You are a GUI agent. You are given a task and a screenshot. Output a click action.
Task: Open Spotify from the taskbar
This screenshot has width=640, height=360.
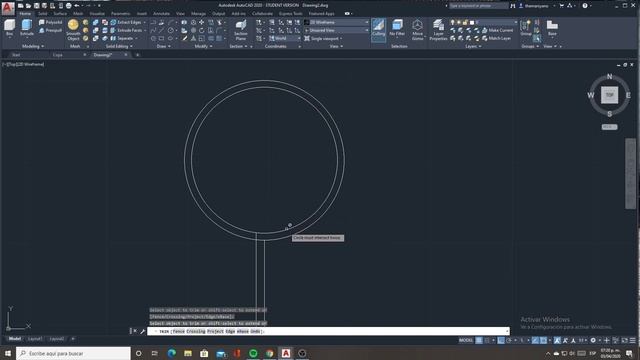(253, 353)
